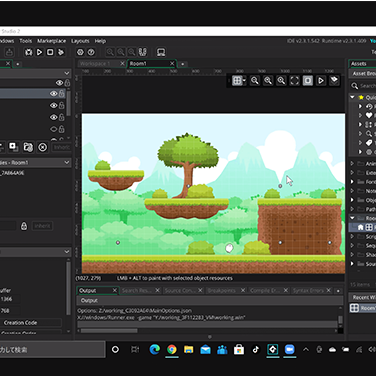Delete the selected layer with circled X icon
Screen dimensions: 376x376
[43, 147]
